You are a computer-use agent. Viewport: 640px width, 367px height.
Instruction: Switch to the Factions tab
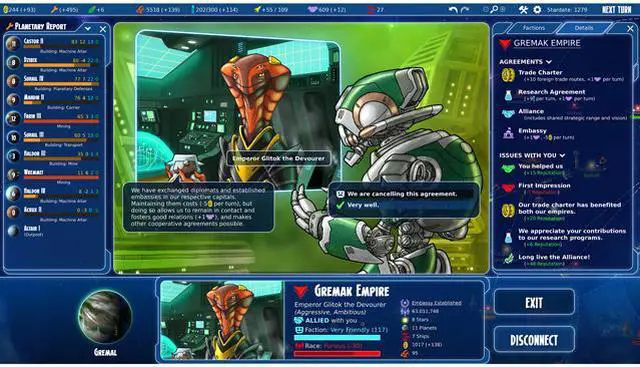click(534, 28)
